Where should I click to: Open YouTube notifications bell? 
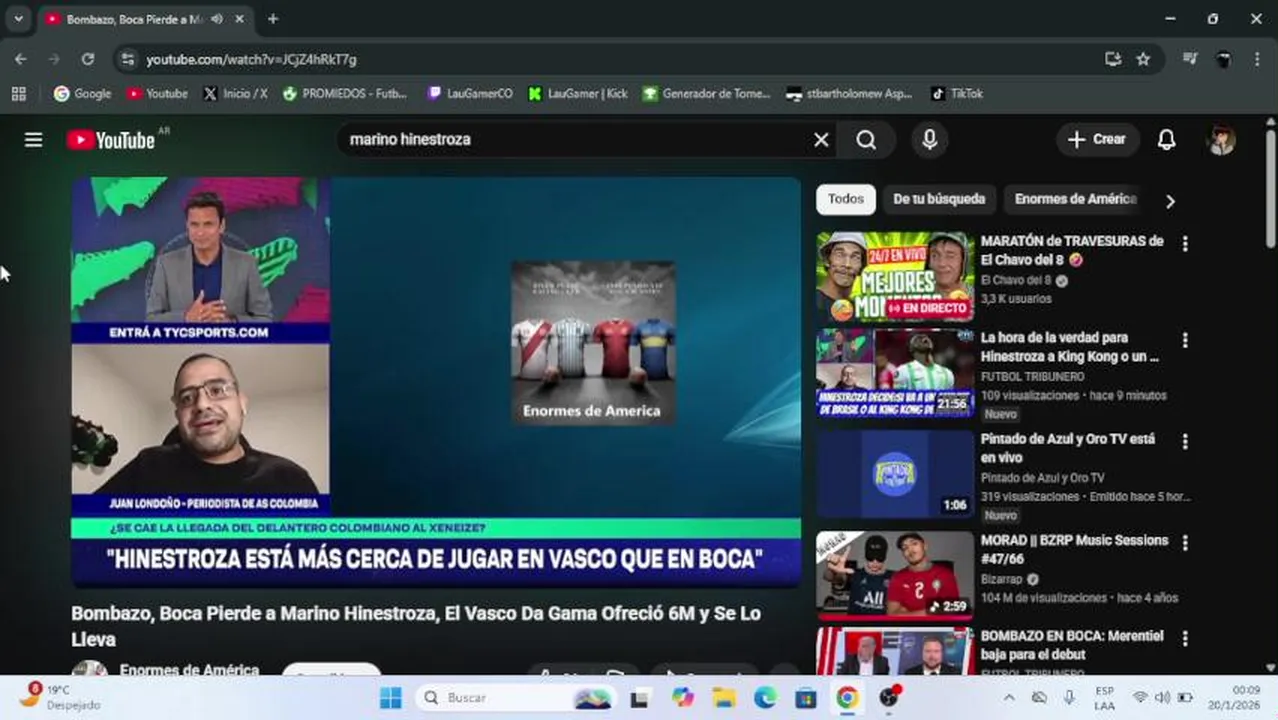pyautogui.click(x=1166, y=140)
